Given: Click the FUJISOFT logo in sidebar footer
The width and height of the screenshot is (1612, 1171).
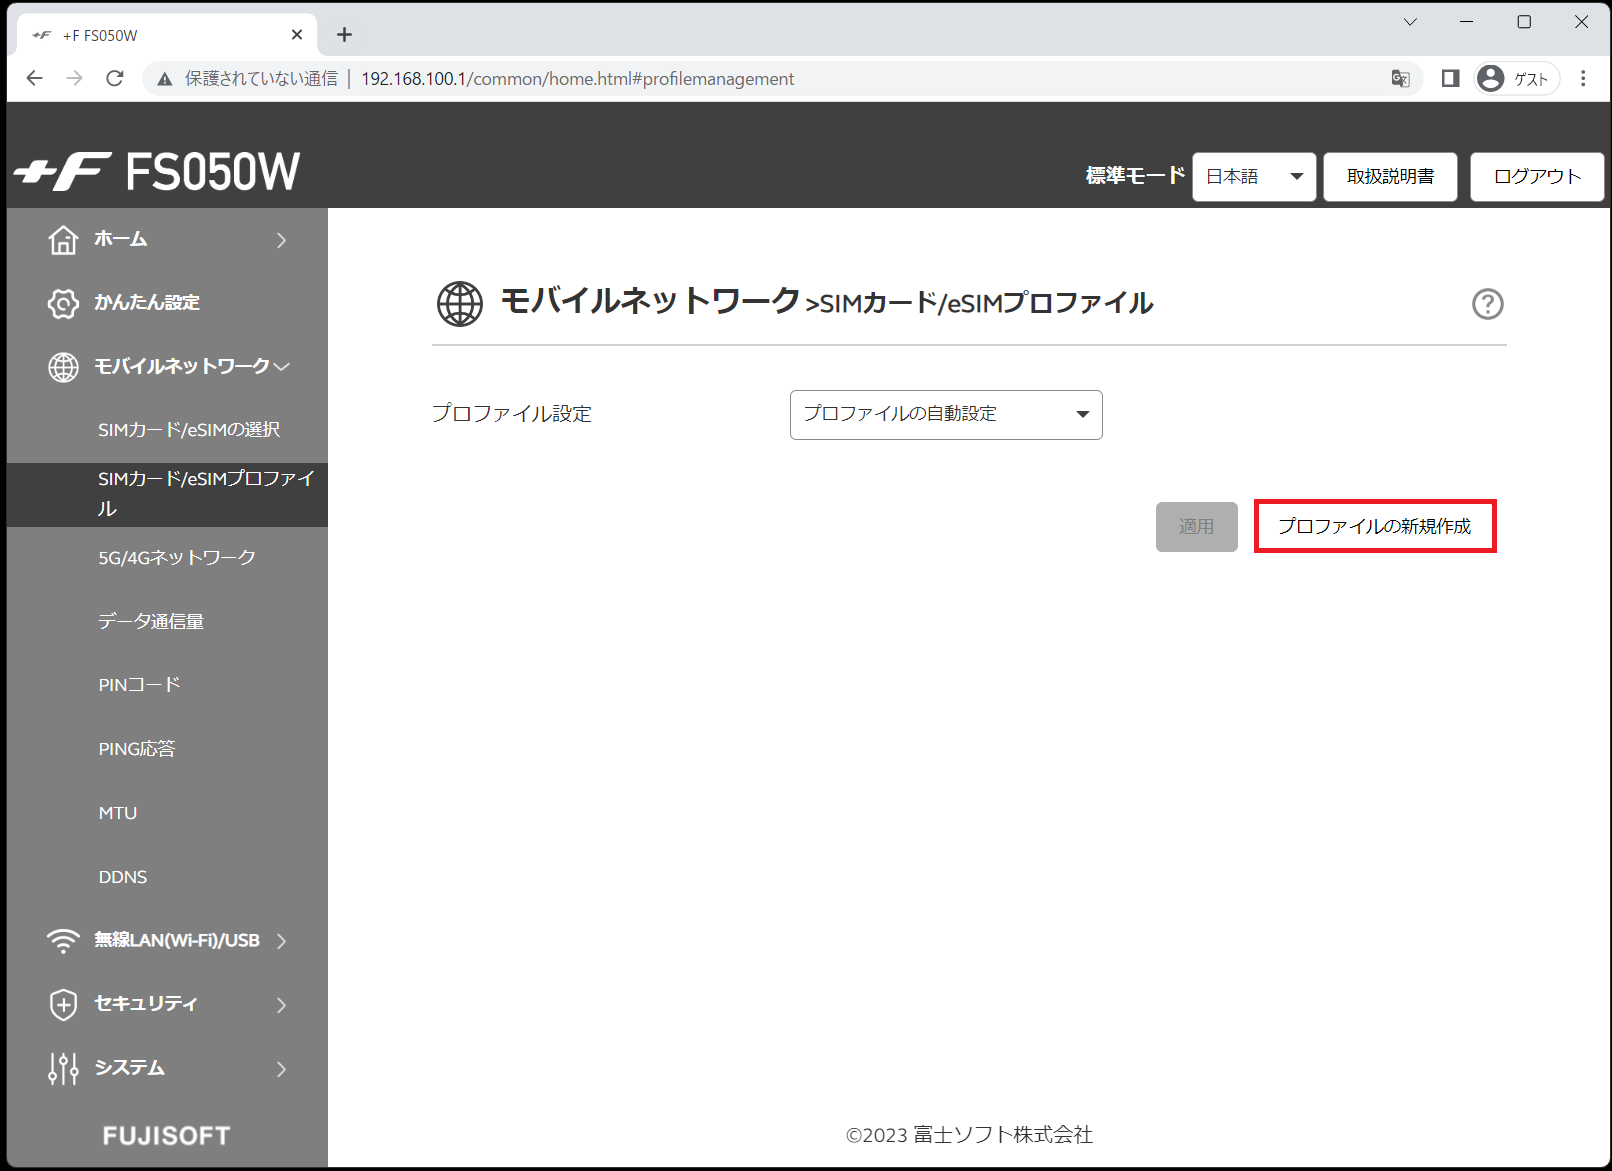Looking at the screenshot, I should (x=167, y=1136).
